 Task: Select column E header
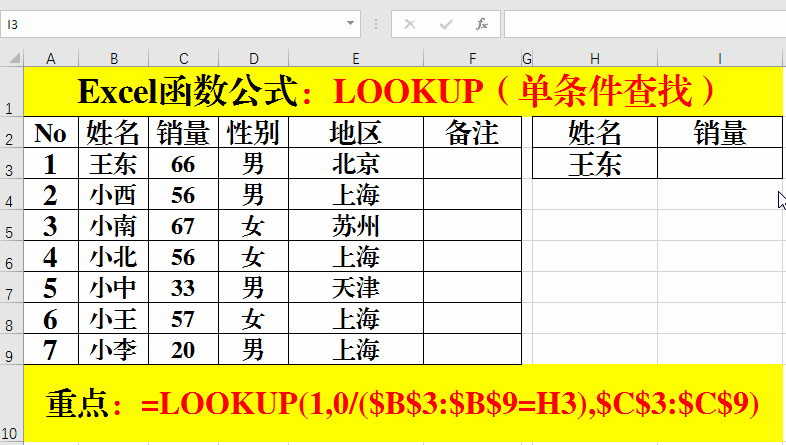pos(356,59)
